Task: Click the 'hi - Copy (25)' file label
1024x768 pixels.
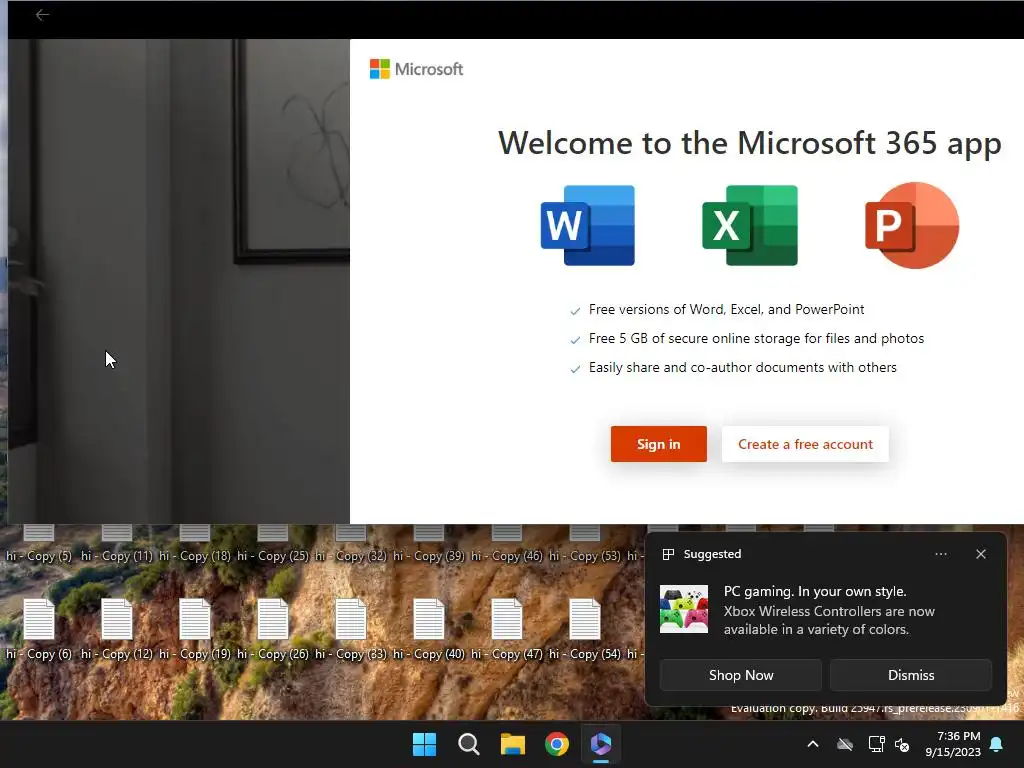Action: coord(273,556)
